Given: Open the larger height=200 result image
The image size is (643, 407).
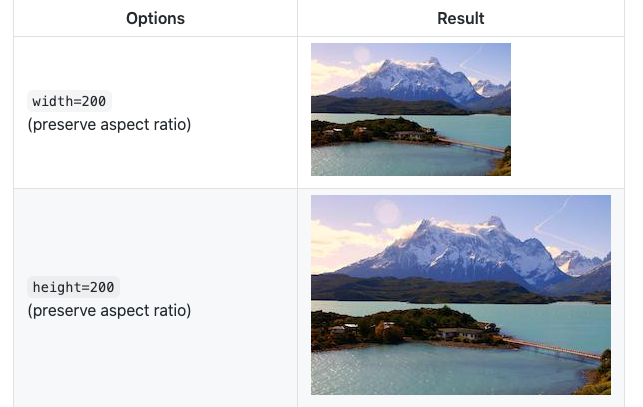Looking at the screenshot, I should tap(461, 294).
